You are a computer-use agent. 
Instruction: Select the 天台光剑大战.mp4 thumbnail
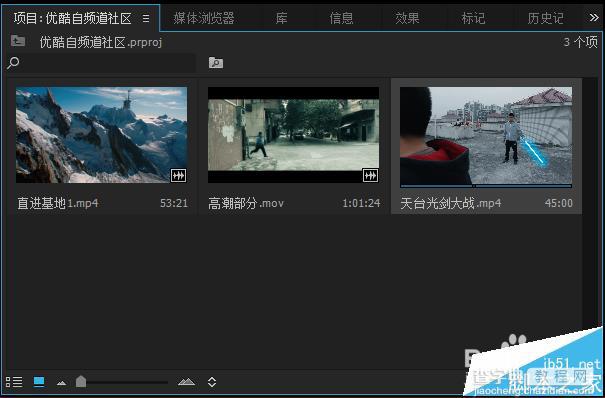(x=486, y=136)
